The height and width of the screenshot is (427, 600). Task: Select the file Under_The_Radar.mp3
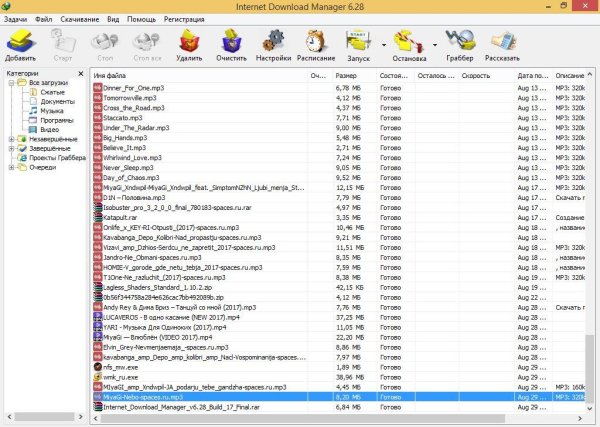pos(136,128)
